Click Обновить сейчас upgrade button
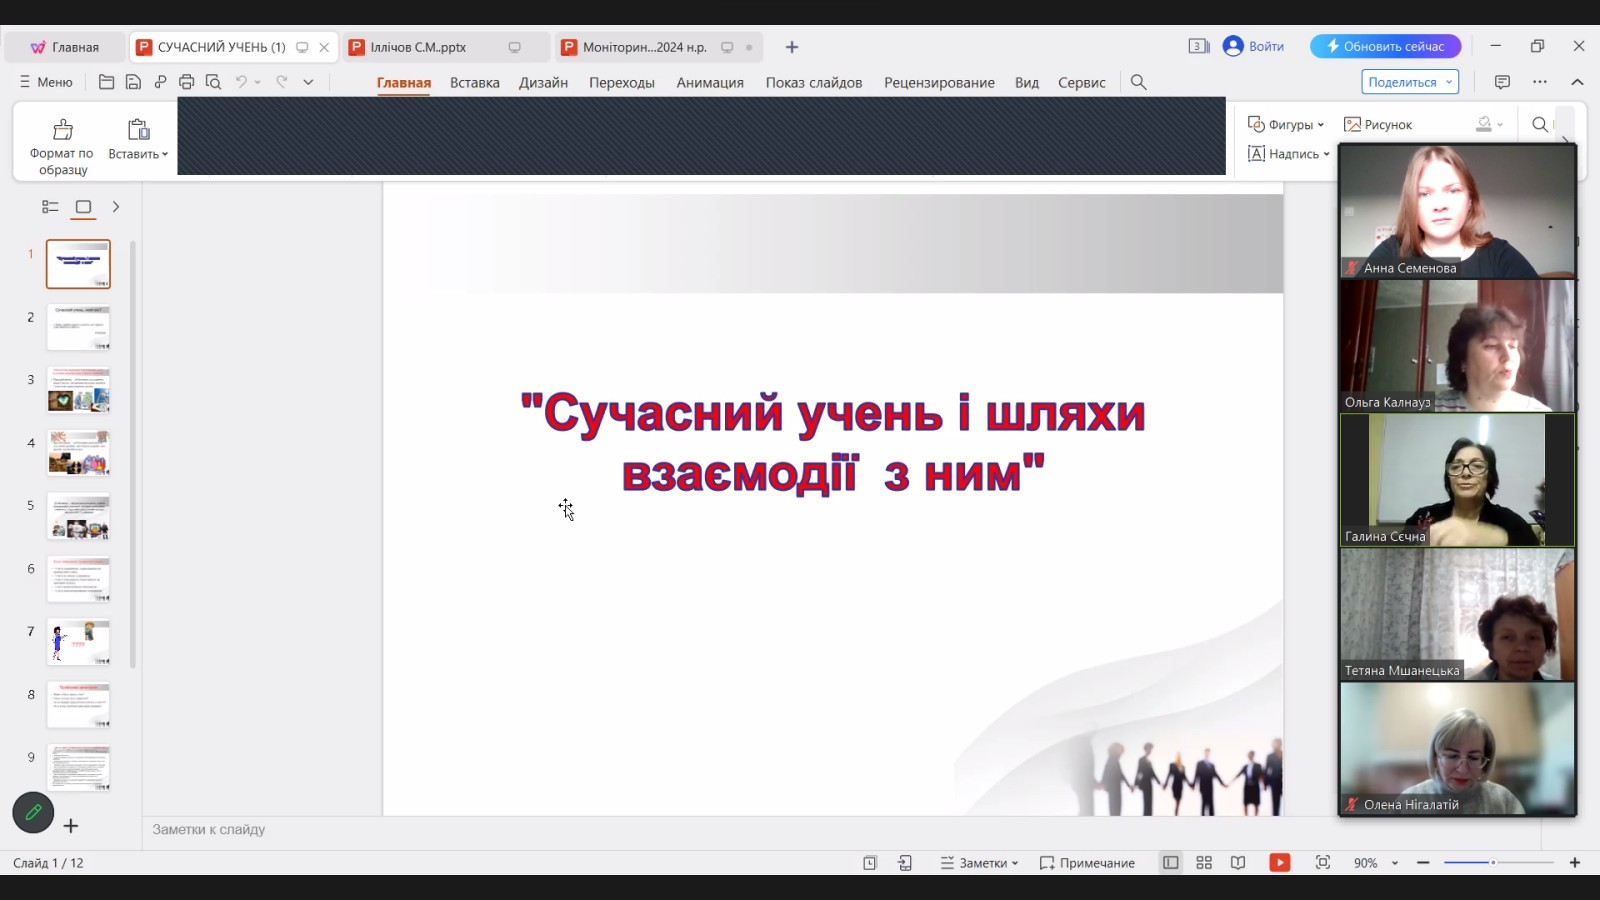1600x900 pixels. point(1385,46)
